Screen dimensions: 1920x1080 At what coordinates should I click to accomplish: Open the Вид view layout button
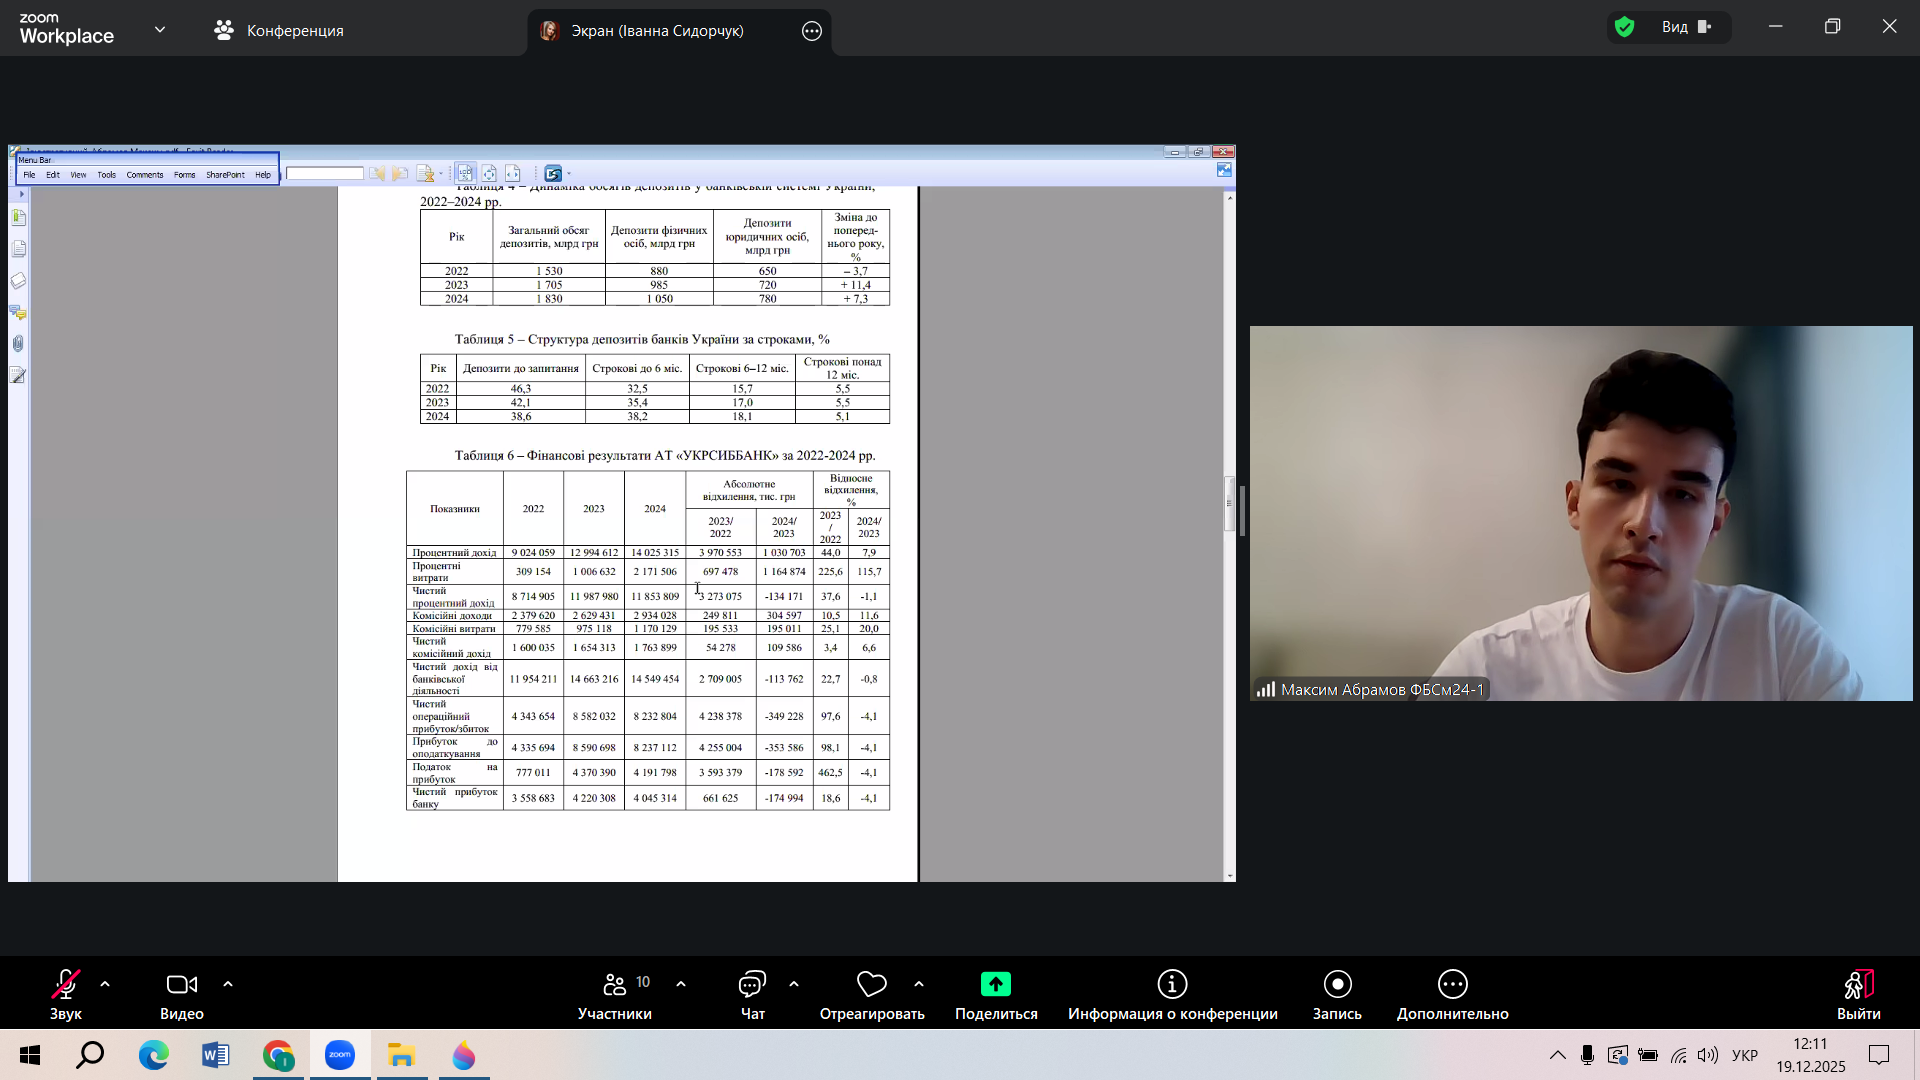point(1686,27)
